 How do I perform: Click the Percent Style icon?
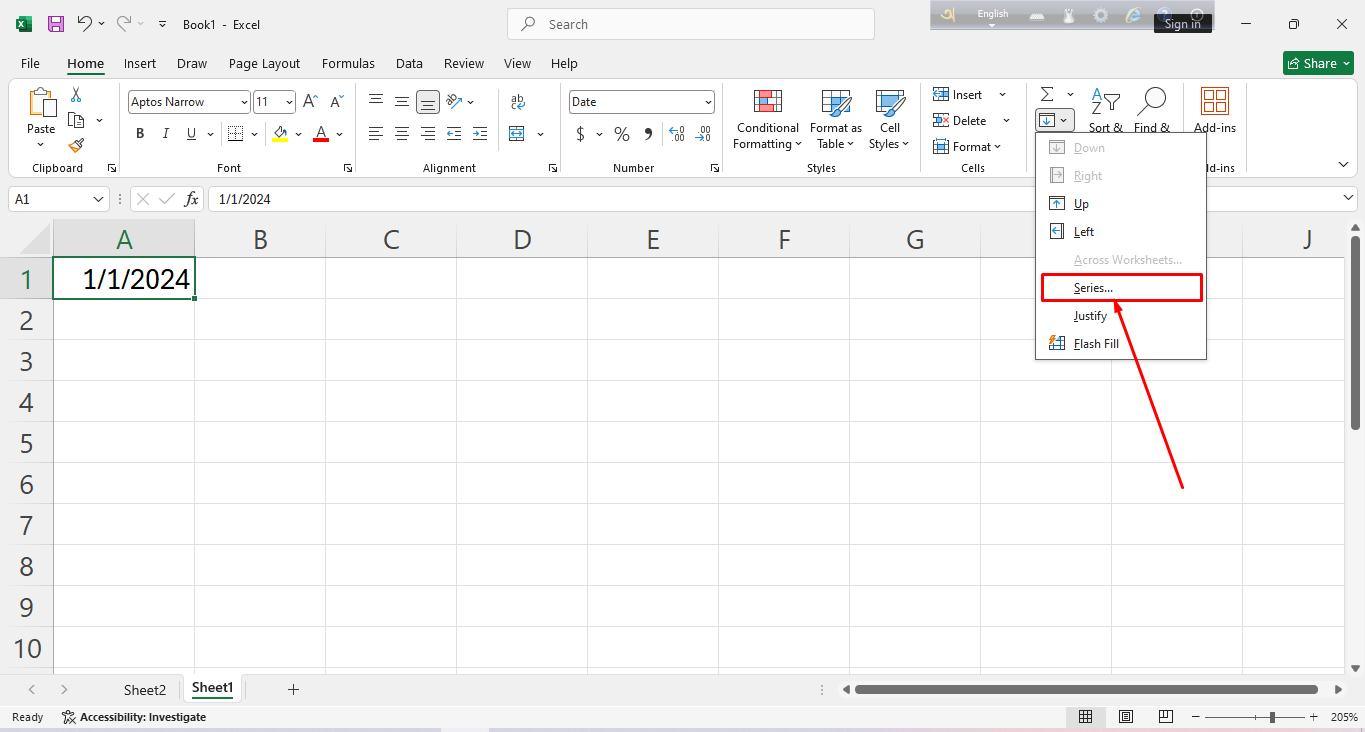pos(622,134)
